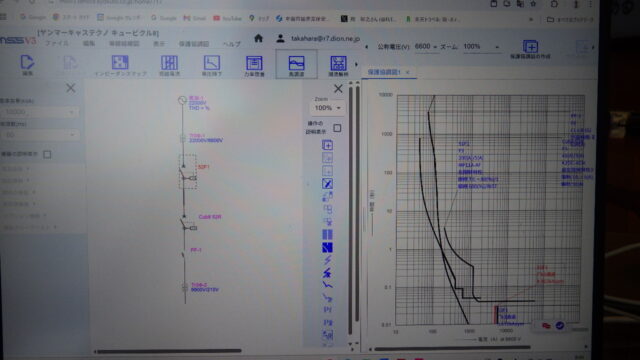
Task: Click the blue check icon below the chart
Action: (560, 325)
